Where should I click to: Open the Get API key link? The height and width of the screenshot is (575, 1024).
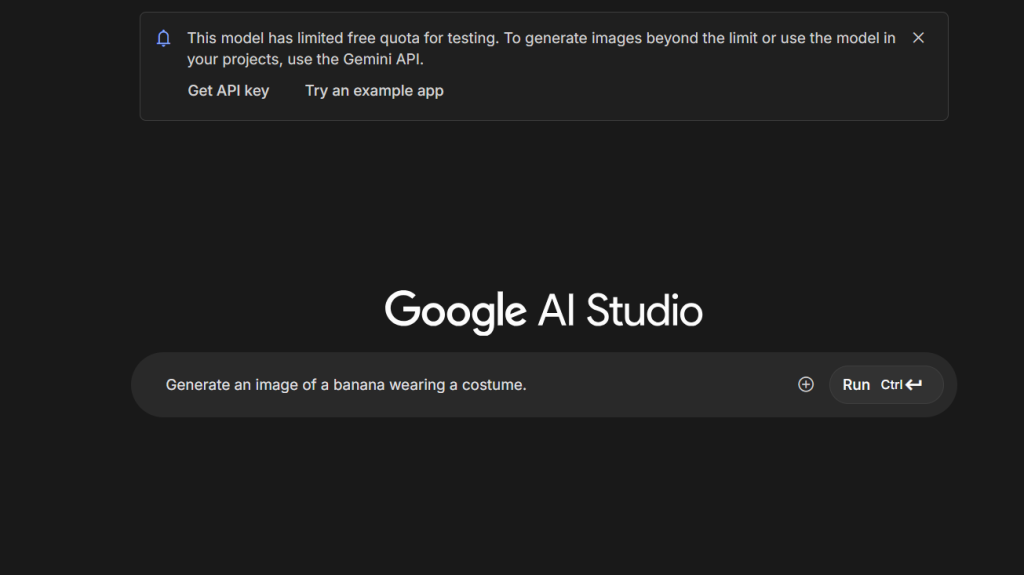228,91
